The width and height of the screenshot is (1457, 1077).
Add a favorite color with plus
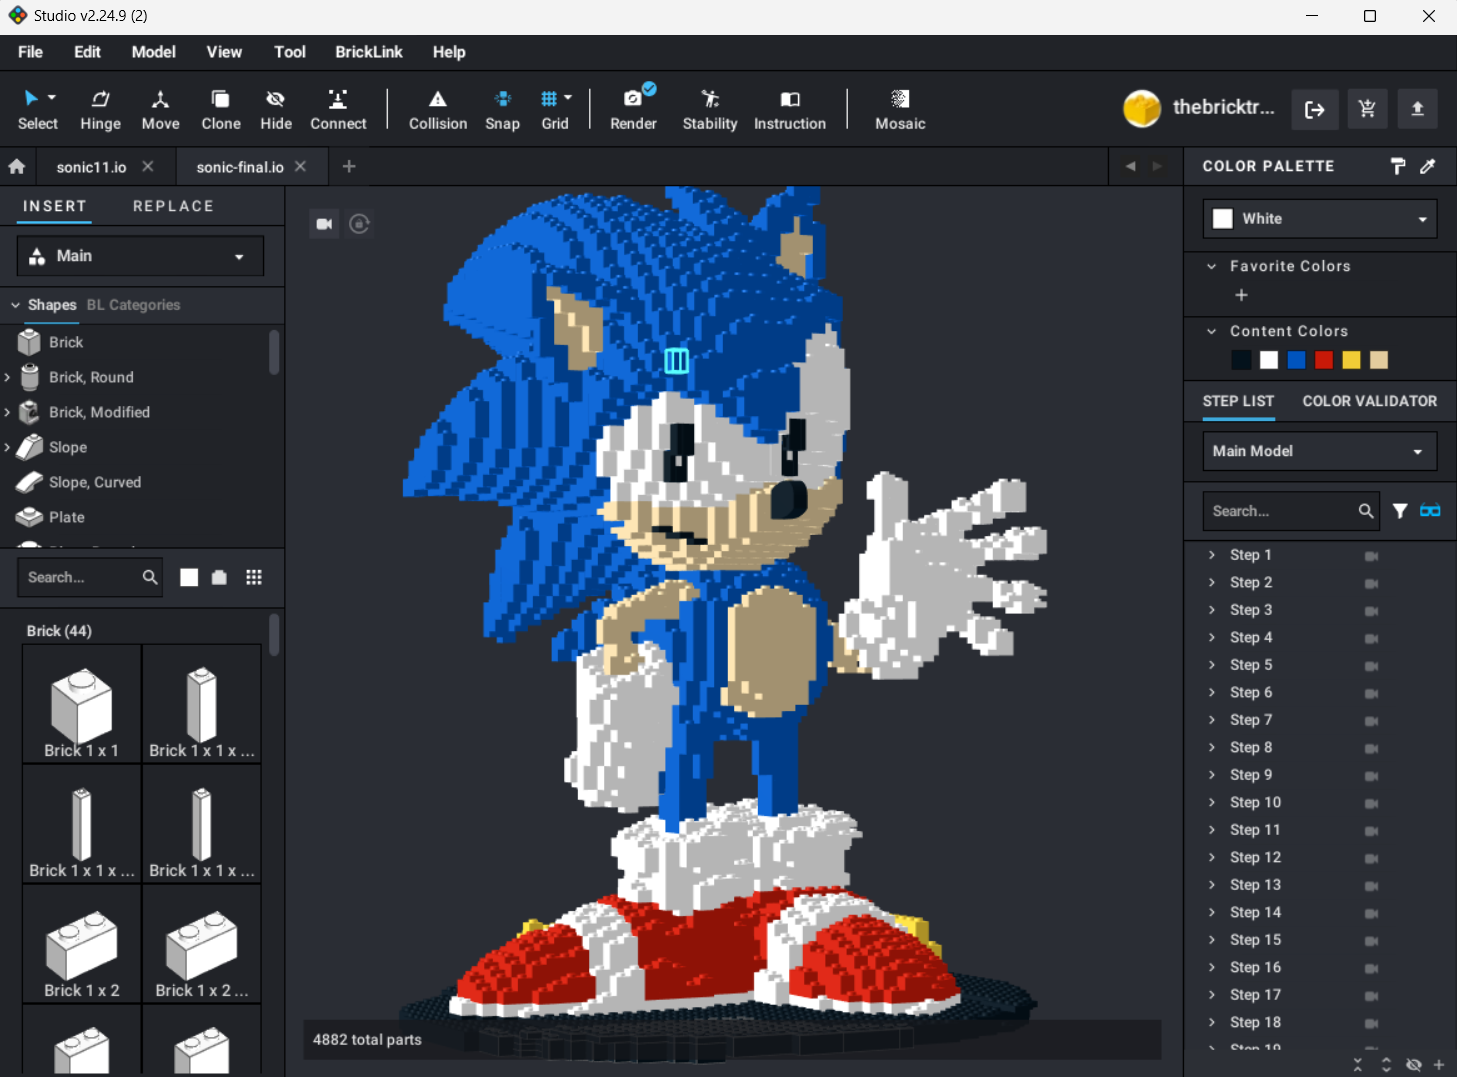1241,295
